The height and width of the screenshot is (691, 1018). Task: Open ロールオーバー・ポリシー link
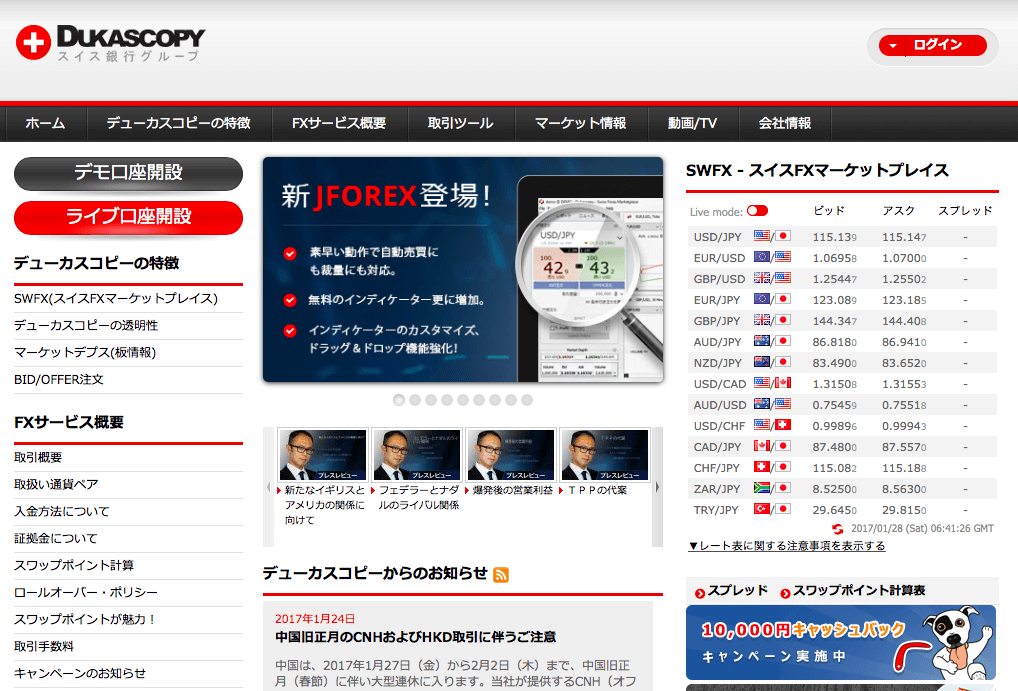point(86,592)
